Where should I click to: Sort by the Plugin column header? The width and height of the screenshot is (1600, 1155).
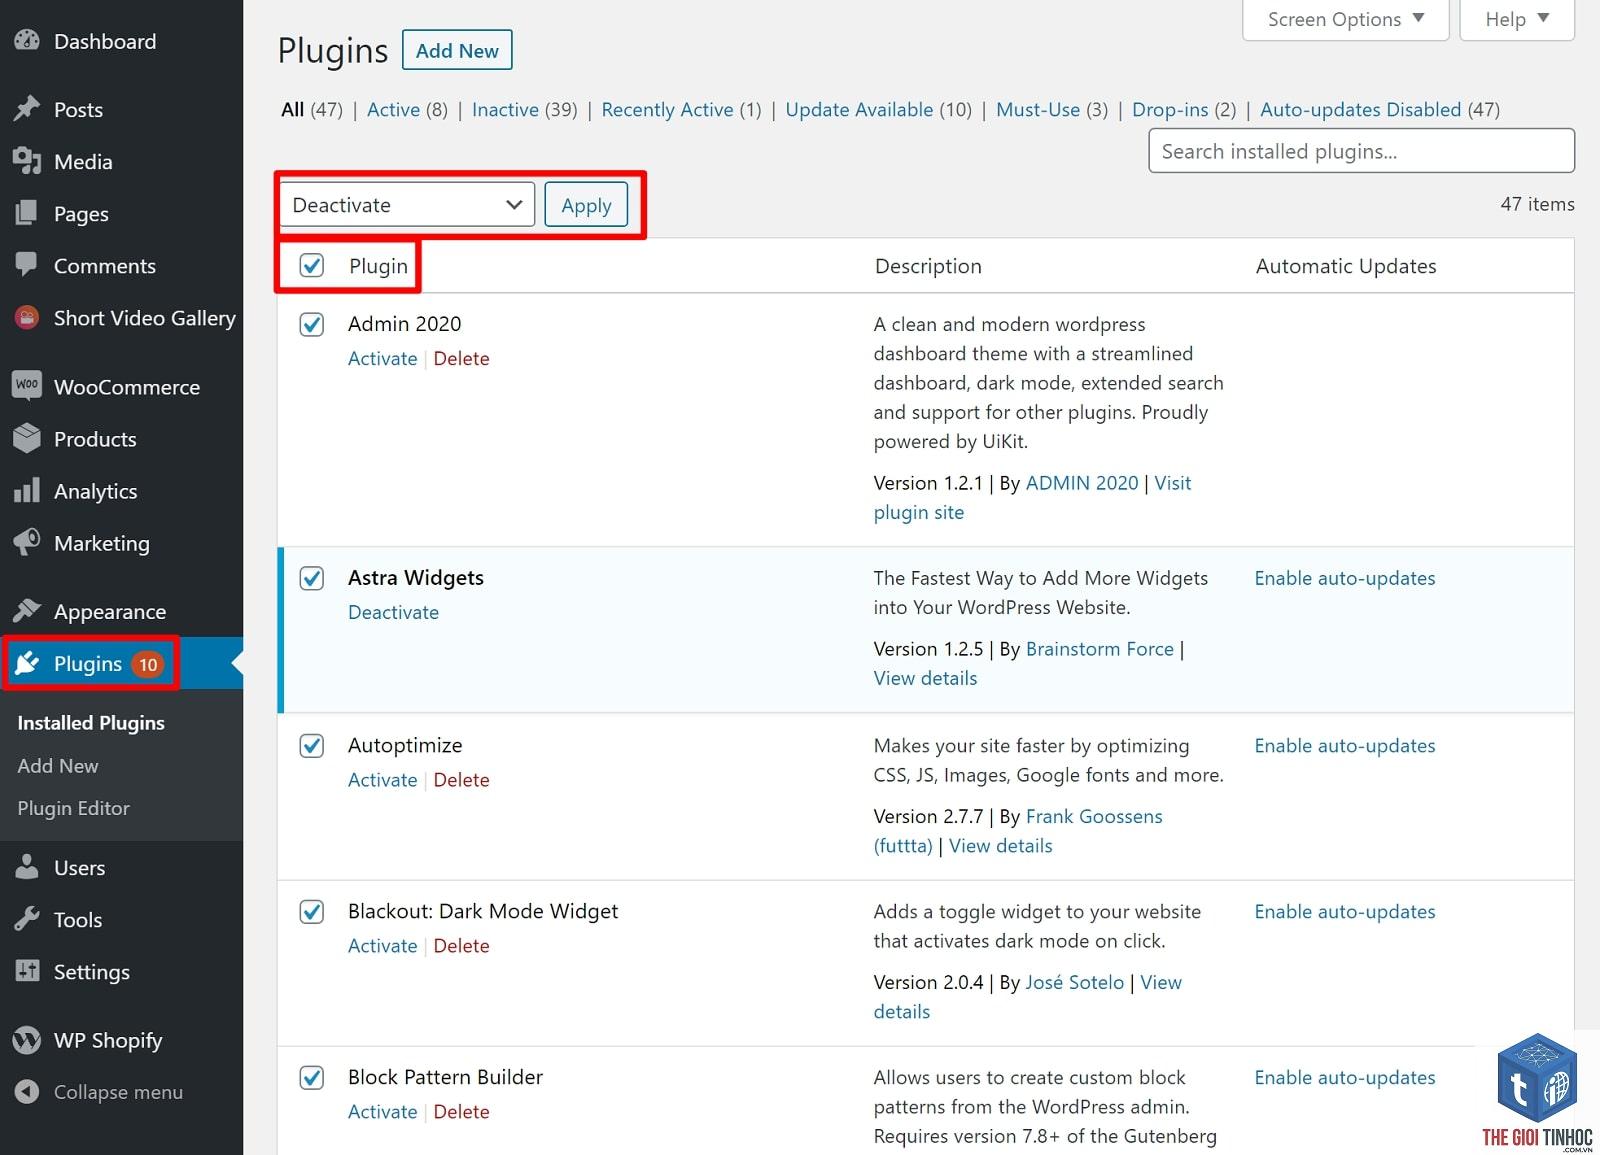point(378,266)
